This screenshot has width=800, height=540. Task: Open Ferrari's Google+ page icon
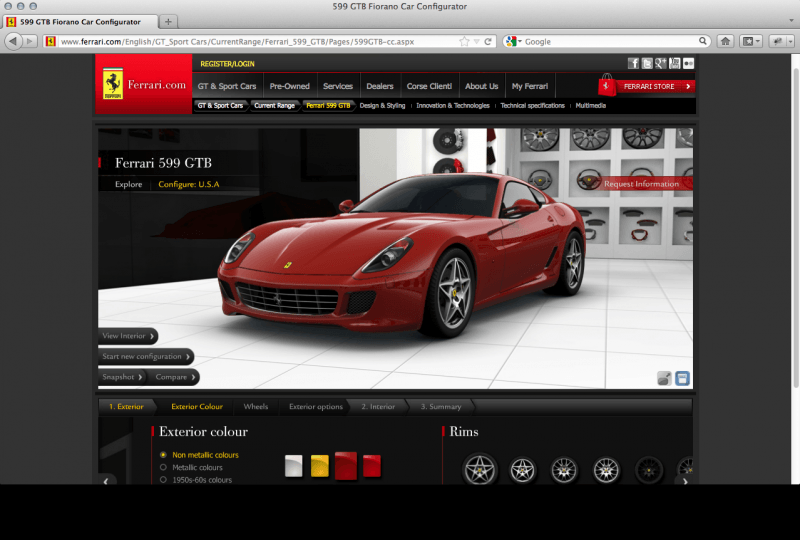click(x=661, y=63)
